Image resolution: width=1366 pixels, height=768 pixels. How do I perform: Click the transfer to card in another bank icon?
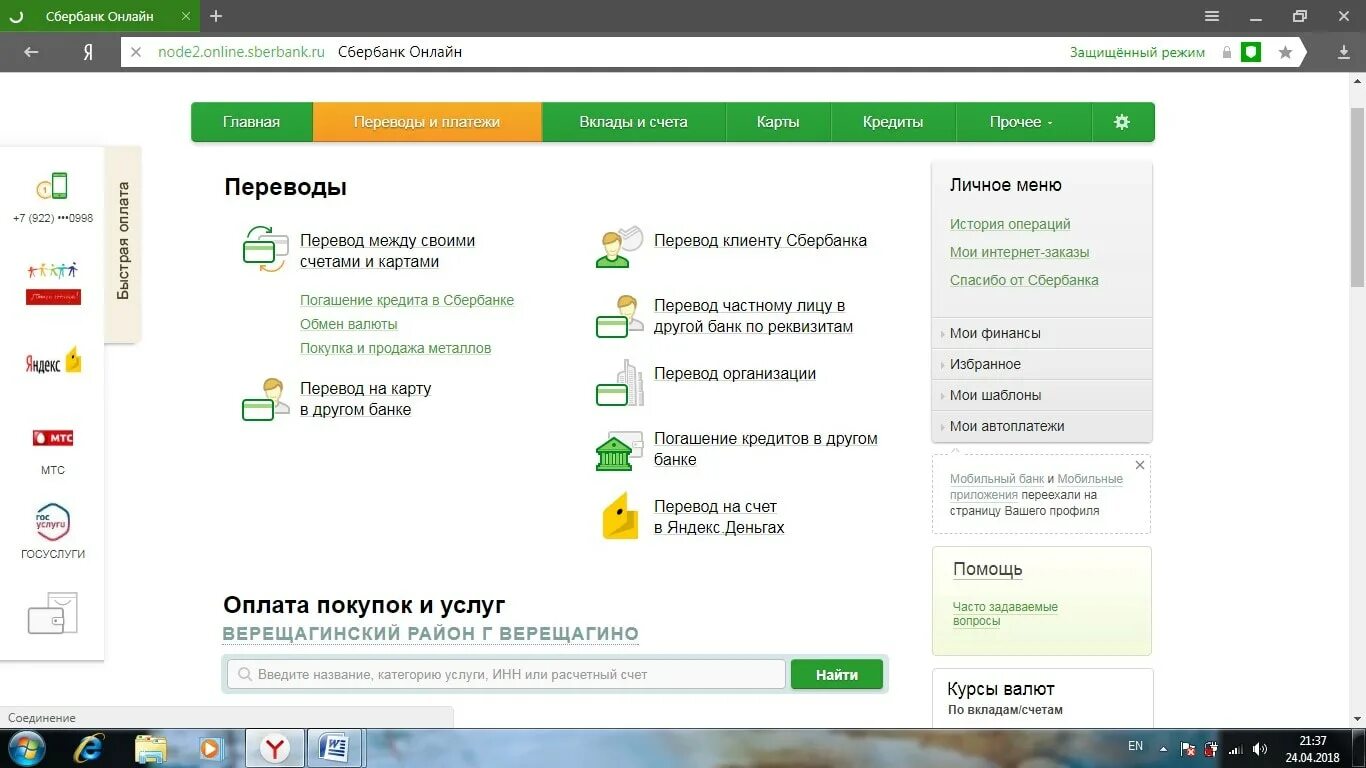pos(266,399)
